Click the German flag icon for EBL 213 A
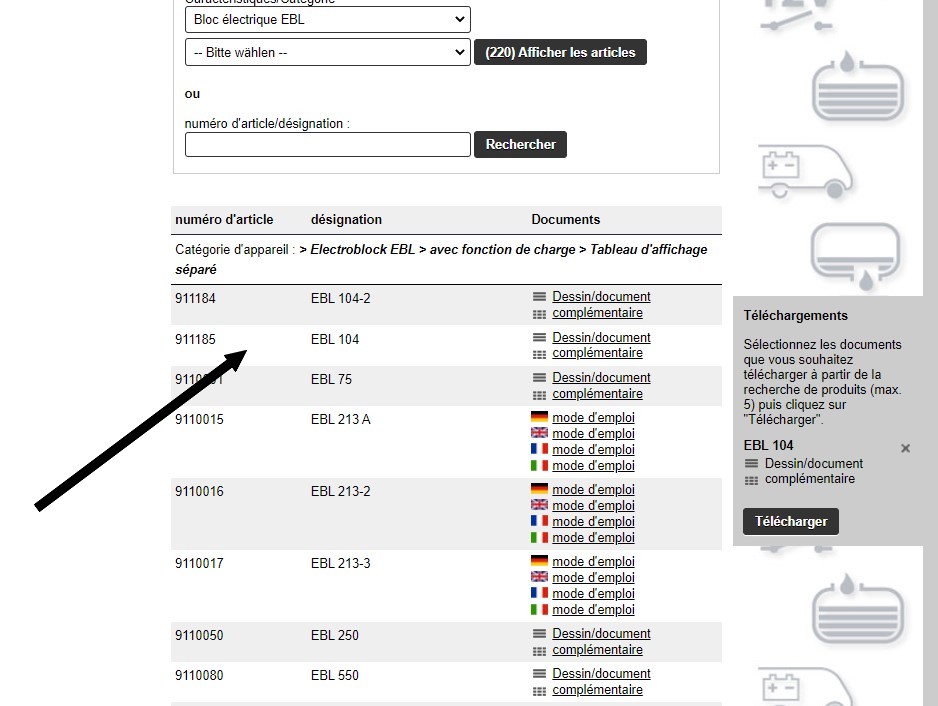 point(539,418)
